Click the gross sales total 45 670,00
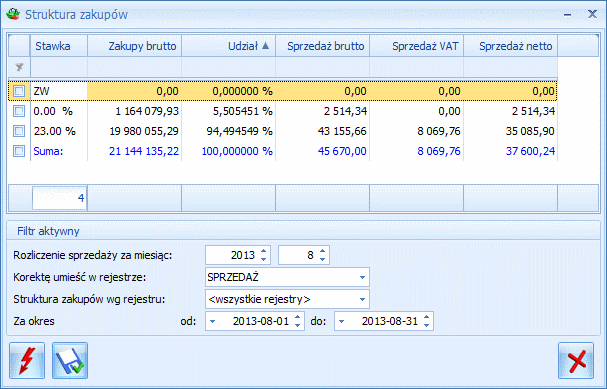 (342, 151)
